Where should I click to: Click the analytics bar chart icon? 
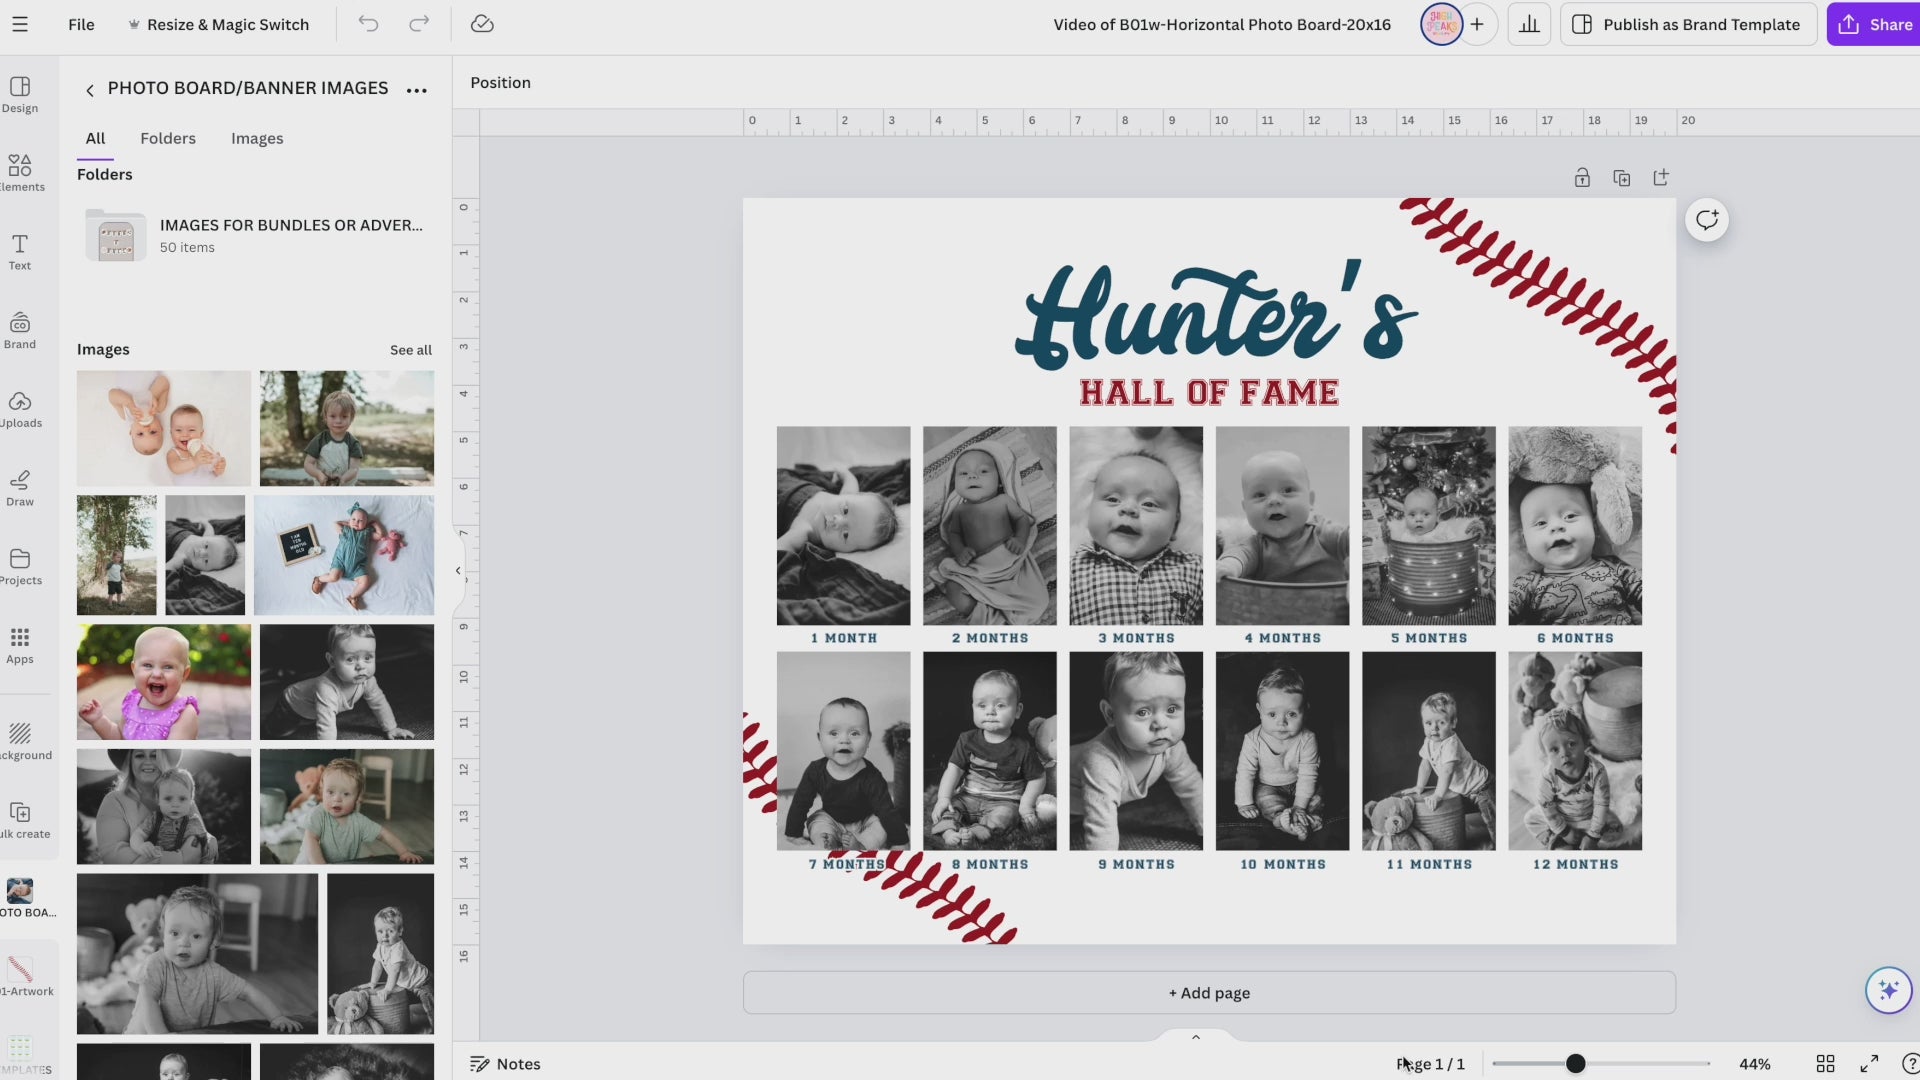coord(1529,24)
